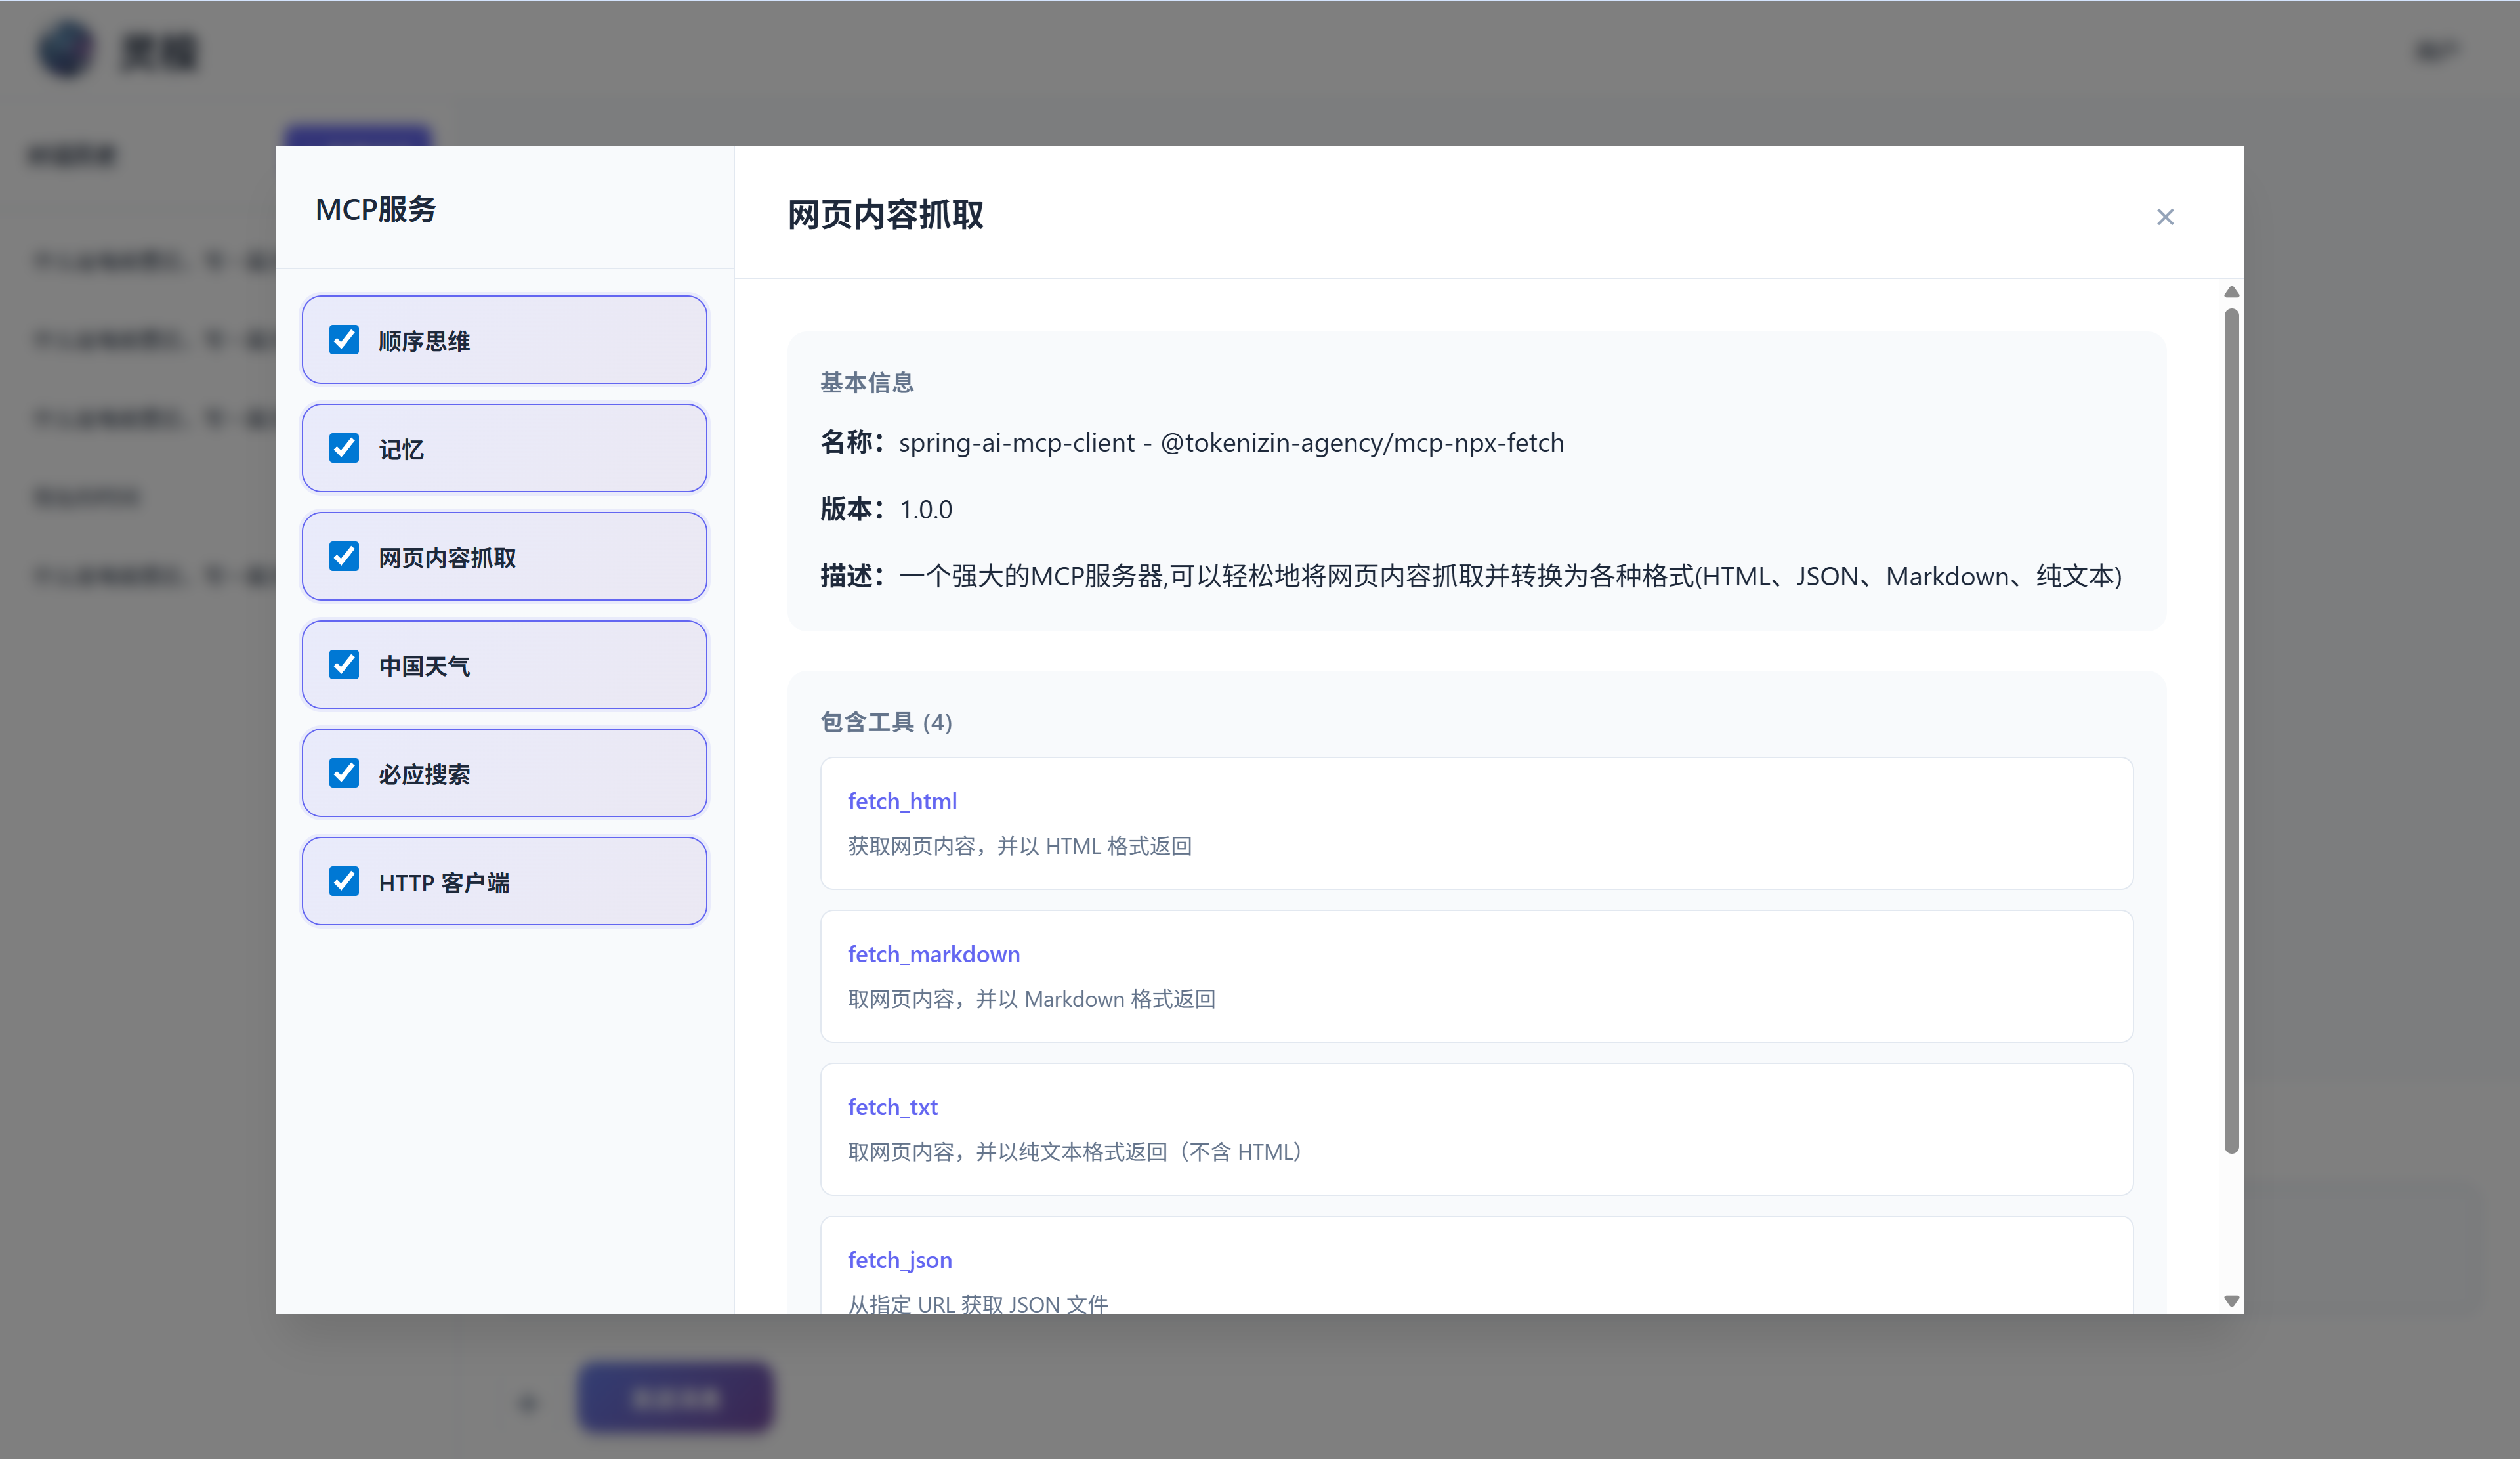This screenshot has width=2520, height=1459.
Task: Click the app logo in the background page
Action: (x=66, y=49)
